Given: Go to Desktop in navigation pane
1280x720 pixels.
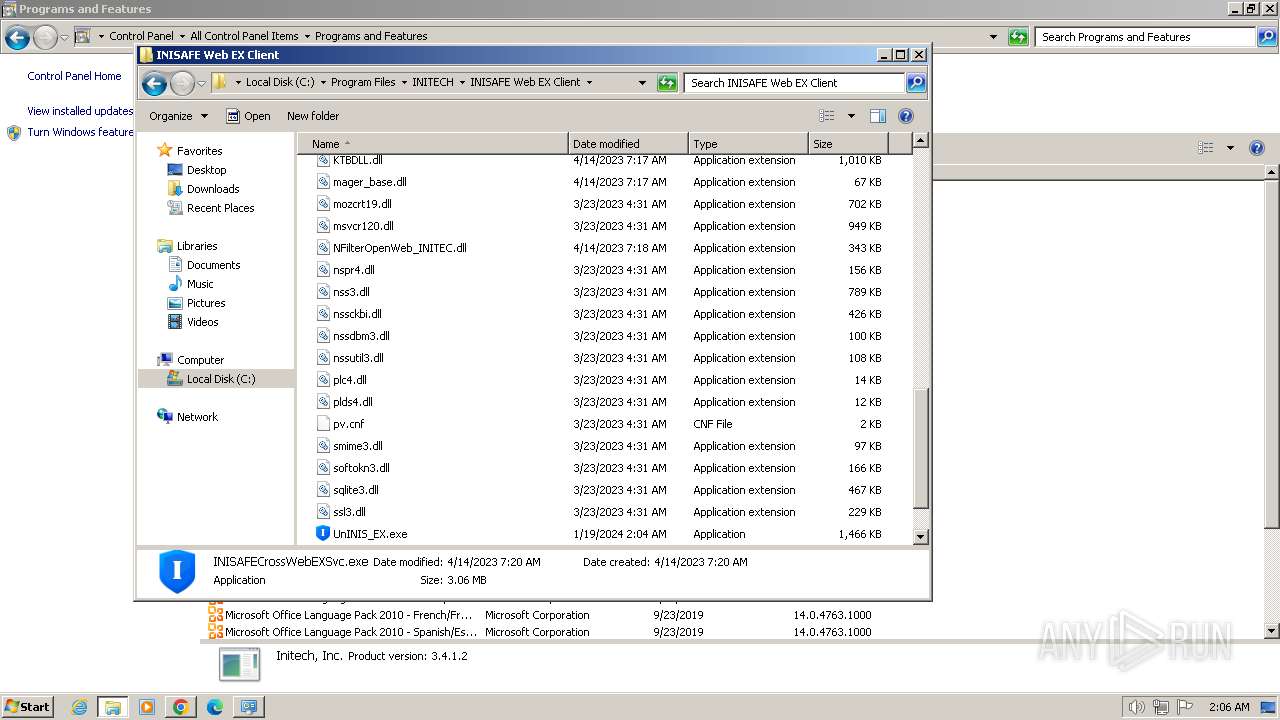Looking at the screenshot, I should tap(206, 170).
